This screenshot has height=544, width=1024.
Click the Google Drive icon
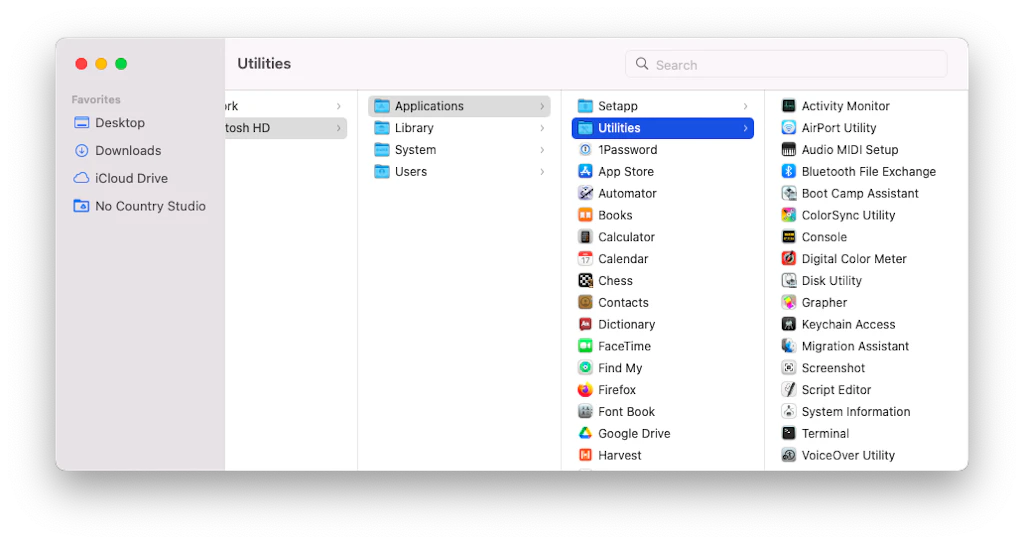point(585,434)
